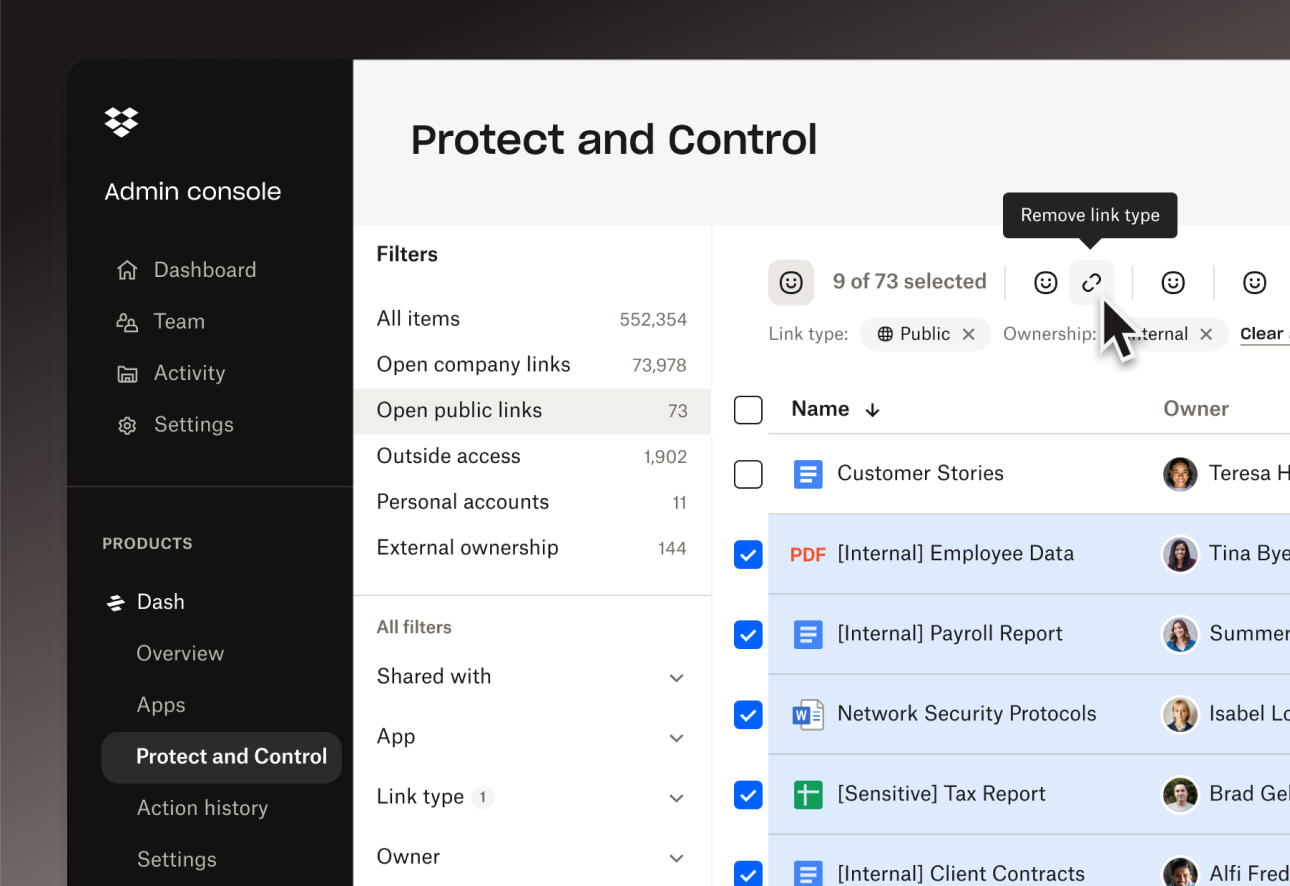Image resolution: width=1290 pixels, height=886 pixels.
Task: Open Action history in the sidebar
Action: tap(202, 808)
